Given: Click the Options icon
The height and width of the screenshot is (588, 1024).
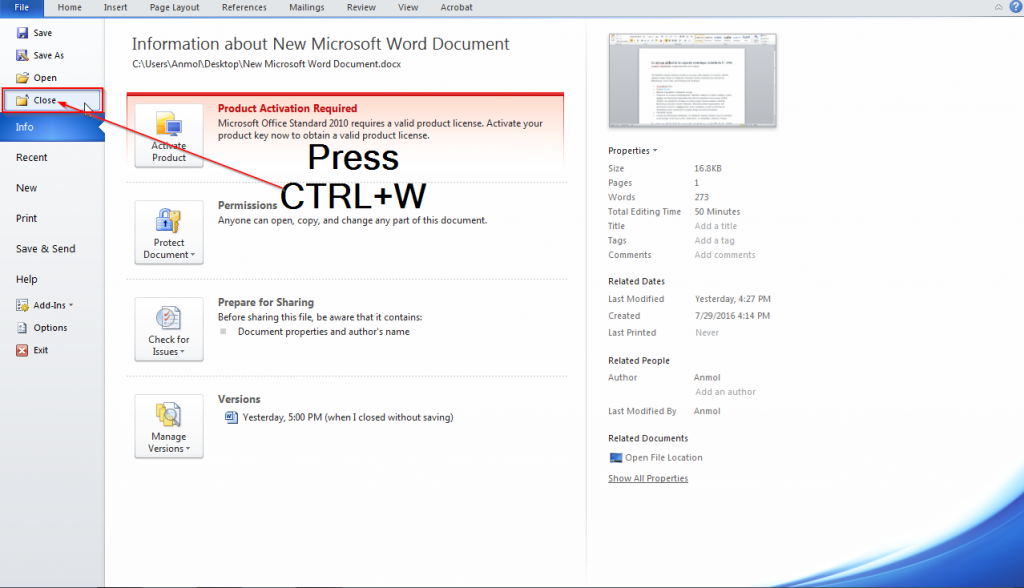Looking at the screenshot, I should coord(22,327).
